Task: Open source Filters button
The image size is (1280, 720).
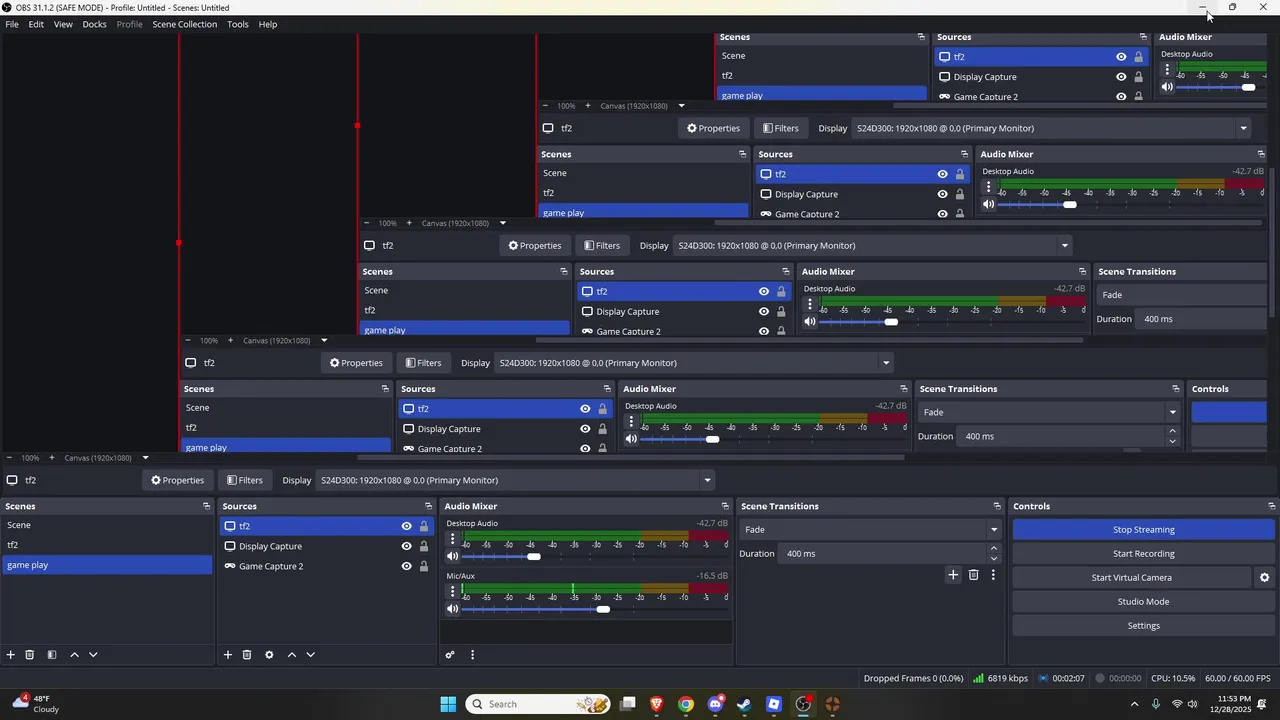Action: (244, 480)
